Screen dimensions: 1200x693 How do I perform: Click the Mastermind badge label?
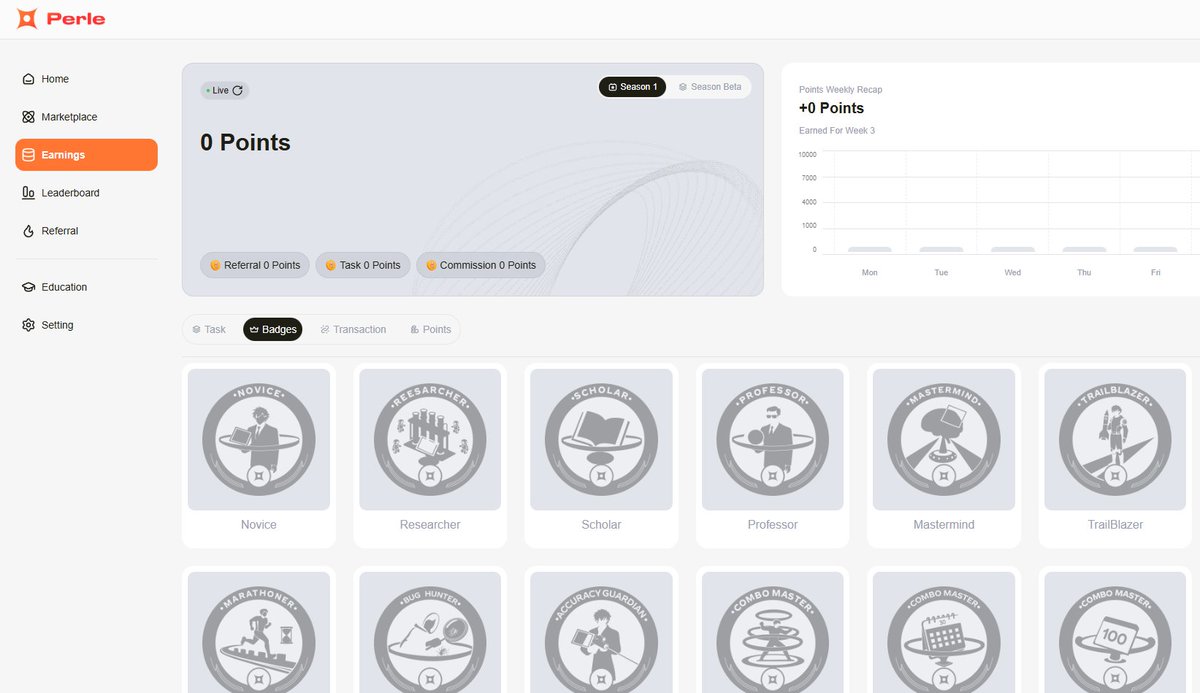click(x=944, y=525)
